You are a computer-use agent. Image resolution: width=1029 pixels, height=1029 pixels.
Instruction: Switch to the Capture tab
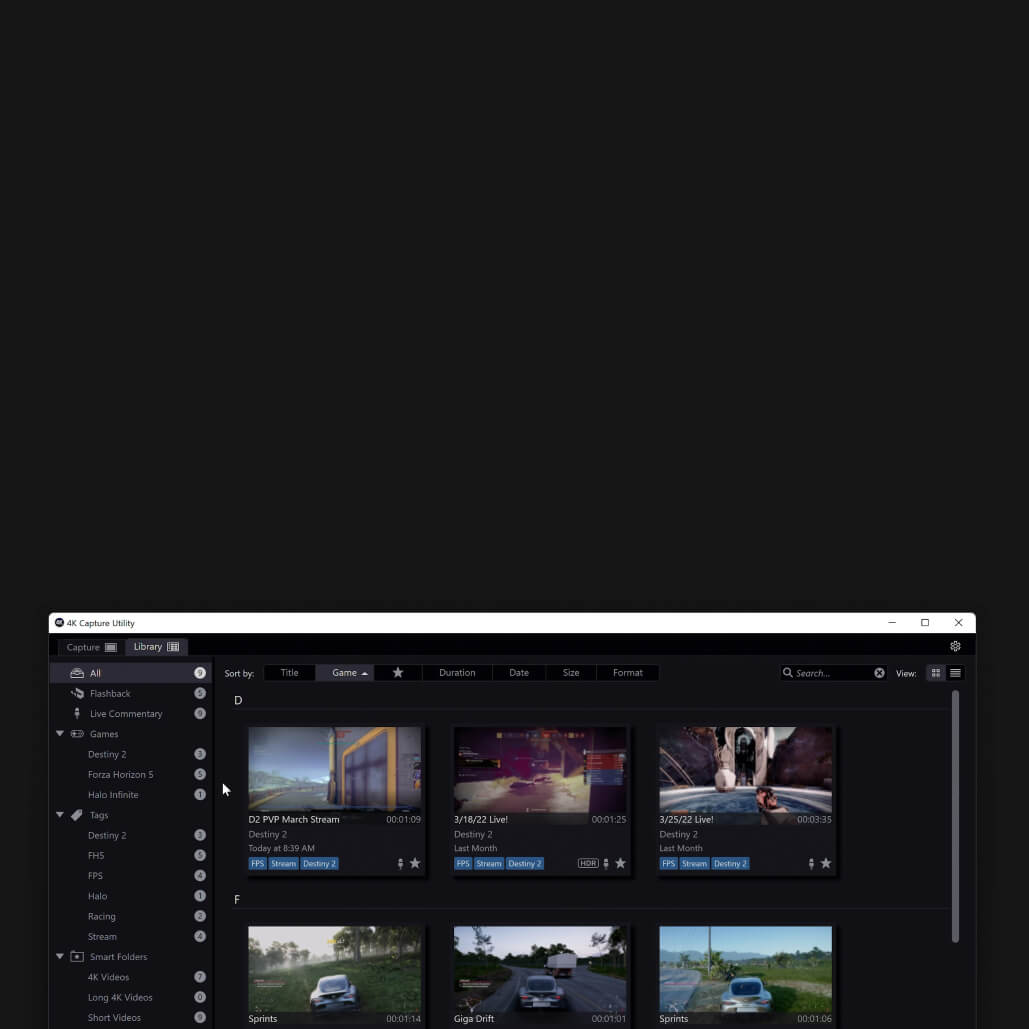90,647
